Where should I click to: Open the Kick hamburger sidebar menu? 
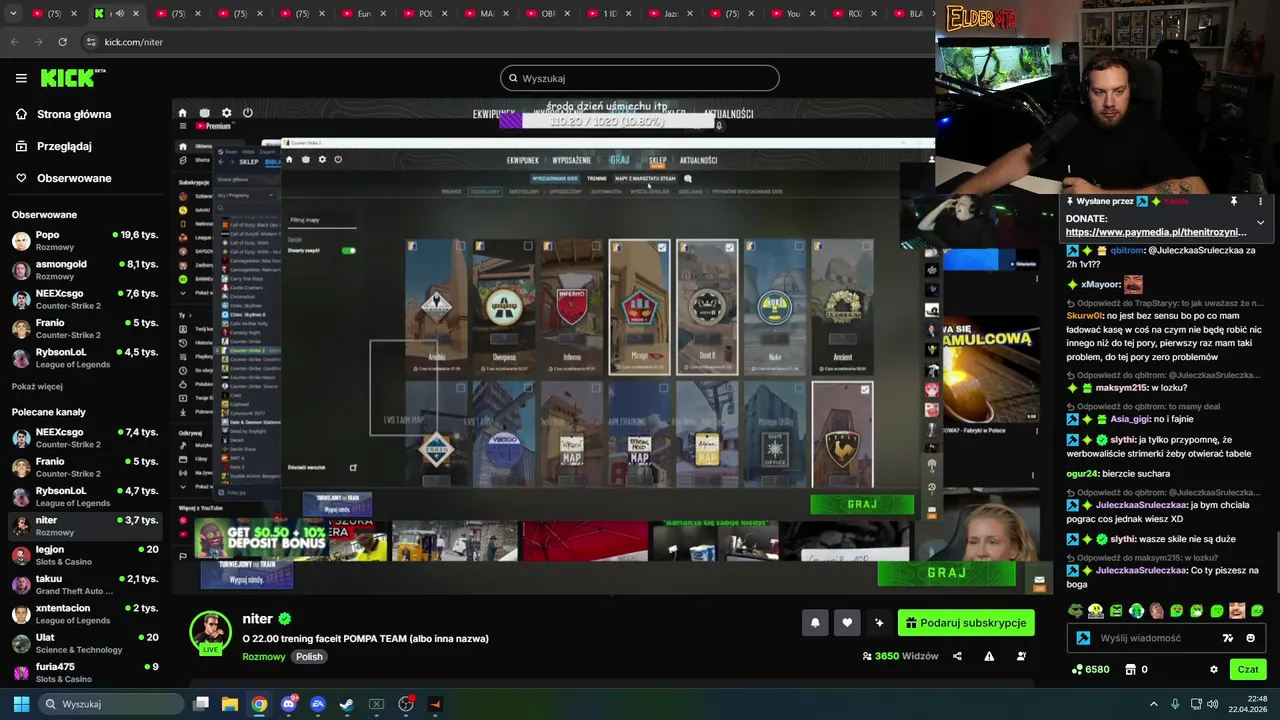tap(21, 78)
